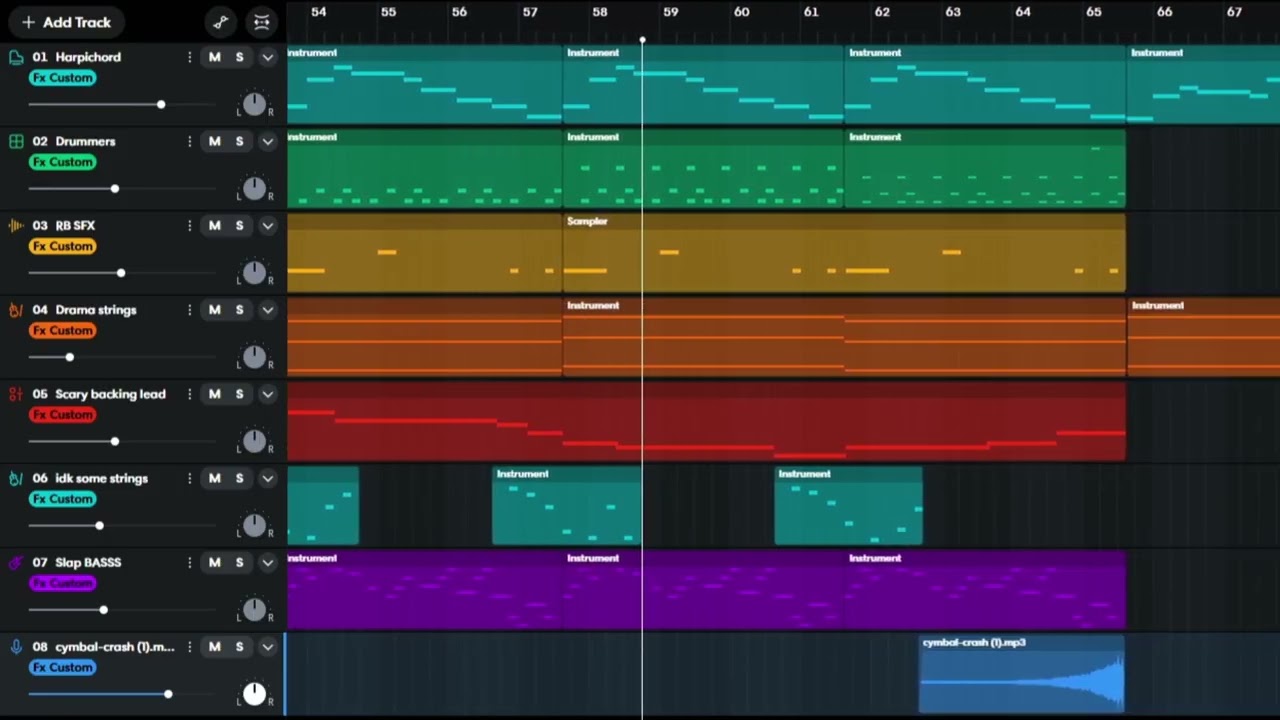Image resolution: width=1280 pixels, height=720 pixels.
Task: Open three-dot menu for Slap BASSS
Action: 189,563
